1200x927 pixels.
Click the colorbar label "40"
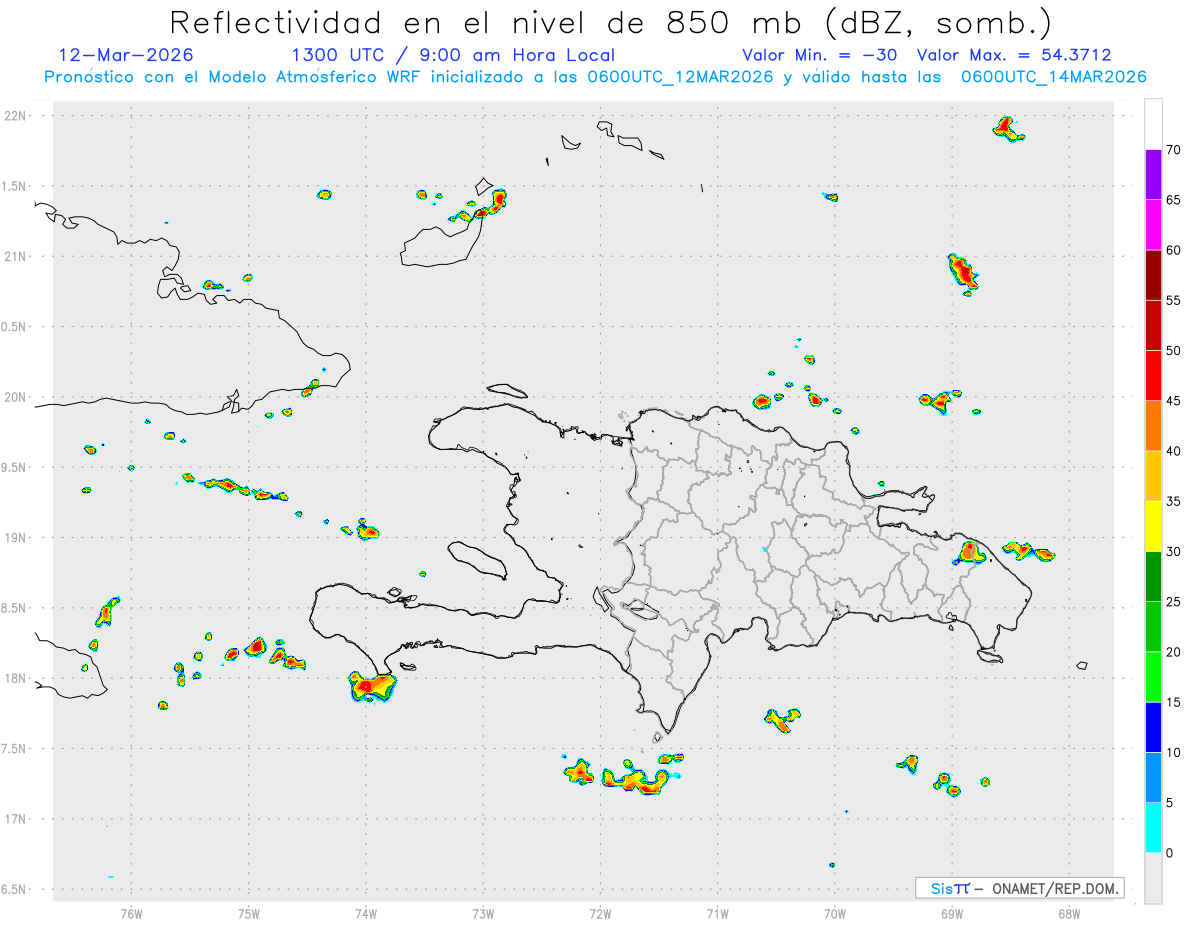pos(1173,451)
